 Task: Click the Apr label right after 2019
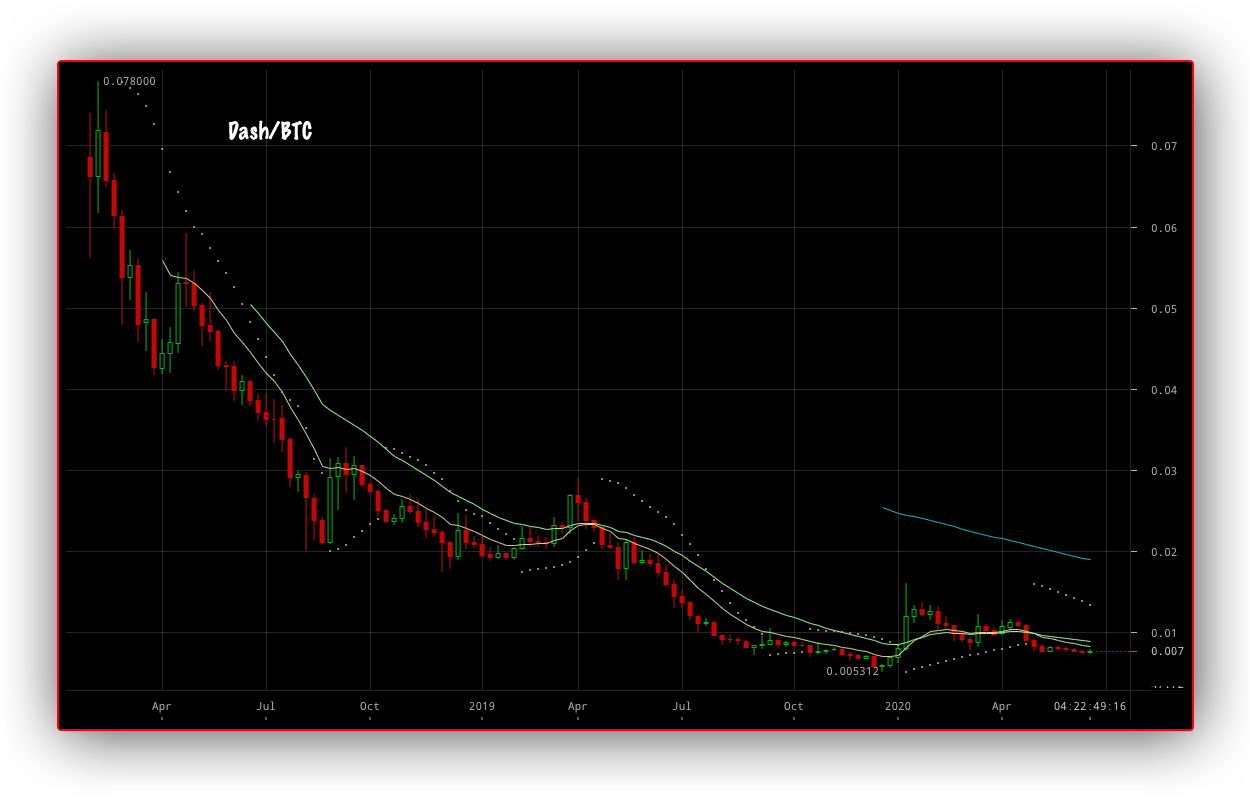(x=578, y=706)
